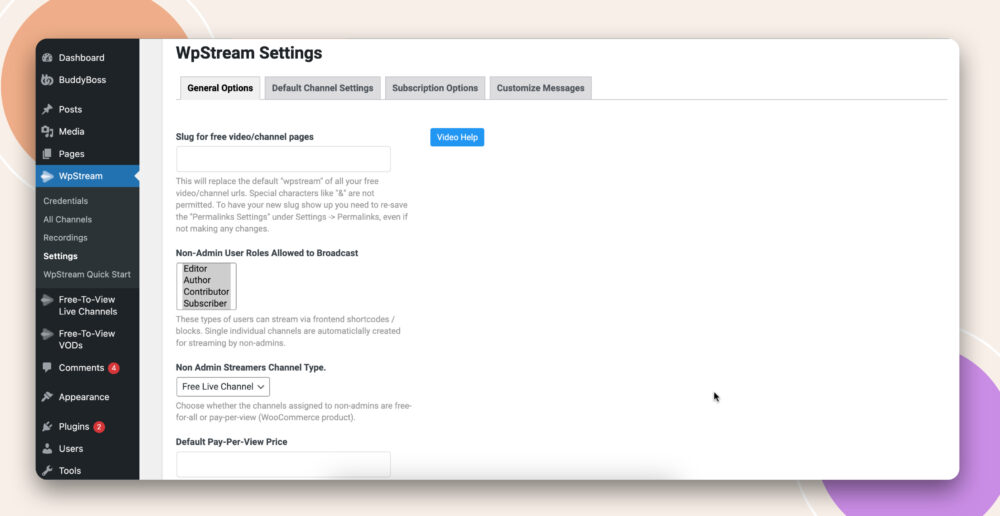This screenshot has width=1000, height=516.
Task: Open the All Channels submenu link
Action: tap(67, 220)
